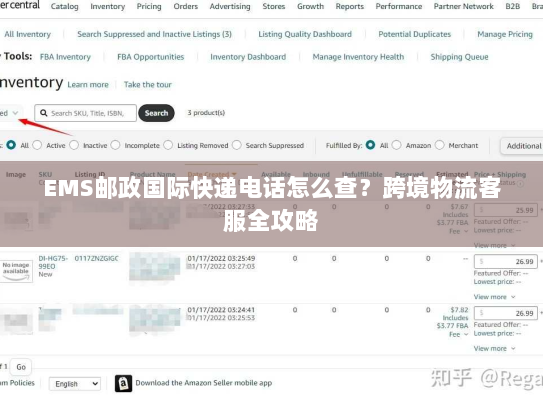Expand View more in DI-HG75-99EO row
The width and height of the screenshot is (543, 408).
pyautogui.click(x=494, y=297)
